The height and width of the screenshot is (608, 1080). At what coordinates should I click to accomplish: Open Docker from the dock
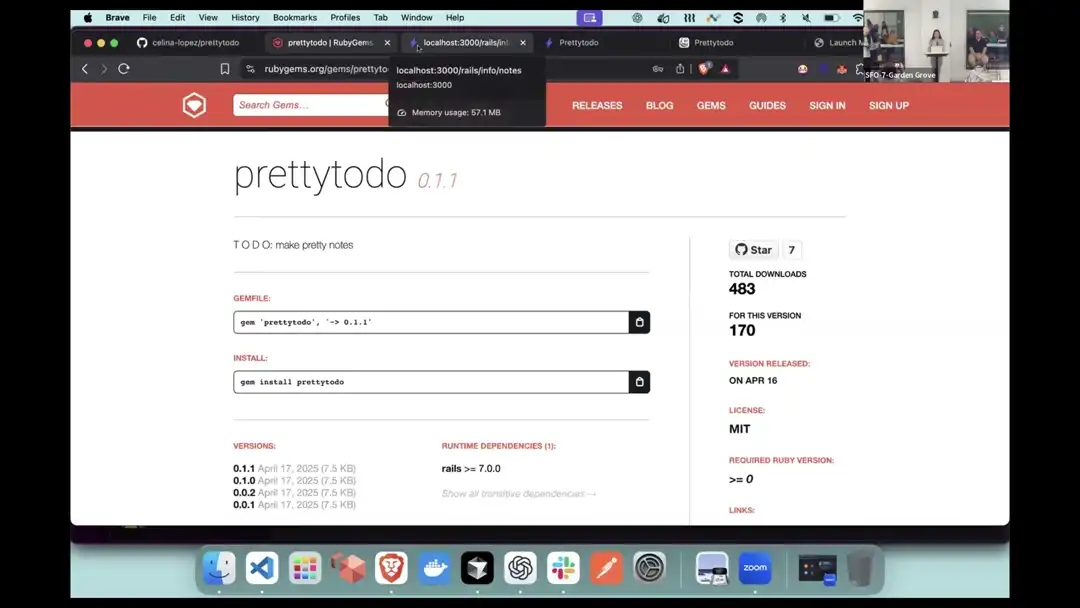[435, 568]
